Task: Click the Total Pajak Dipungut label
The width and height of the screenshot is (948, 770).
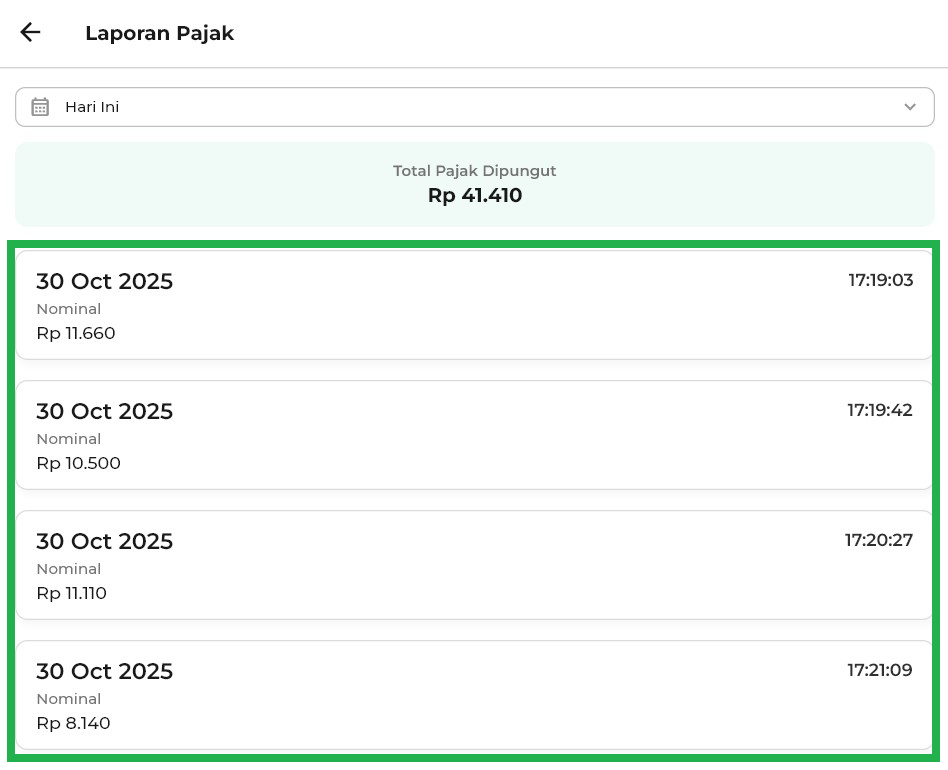Action: coord(474,171)
